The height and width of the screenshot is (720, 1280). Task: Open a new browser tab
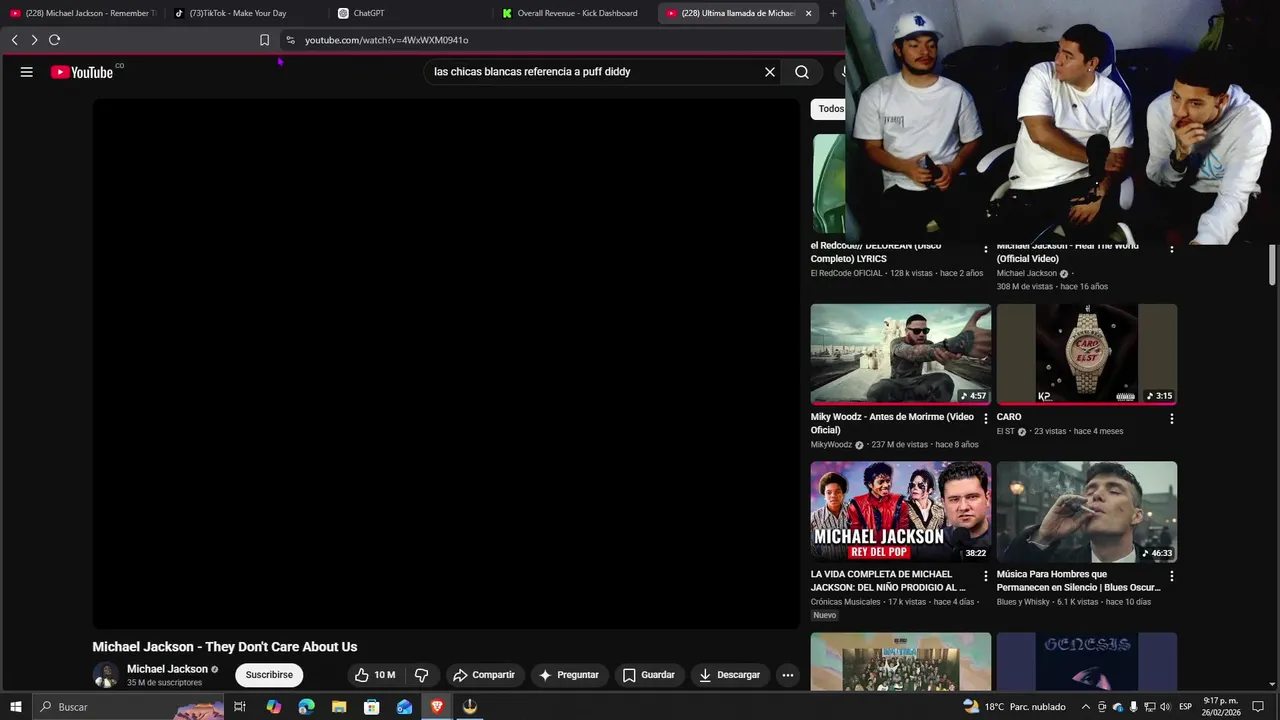(x=833, y=13)
